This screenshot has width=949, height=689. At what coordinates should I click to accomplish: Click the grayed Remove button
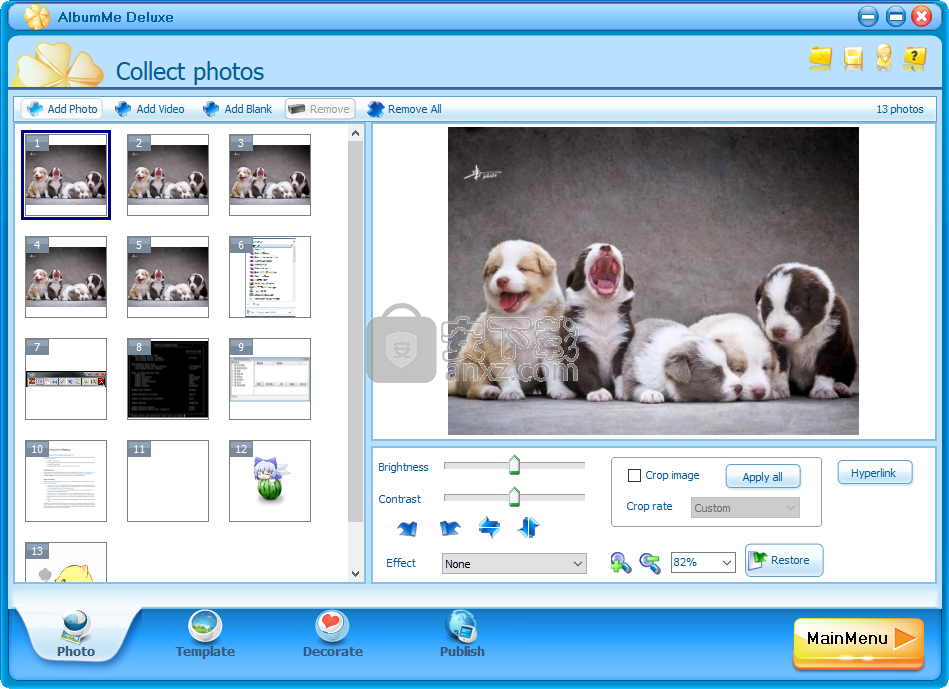tap(320, 109)
